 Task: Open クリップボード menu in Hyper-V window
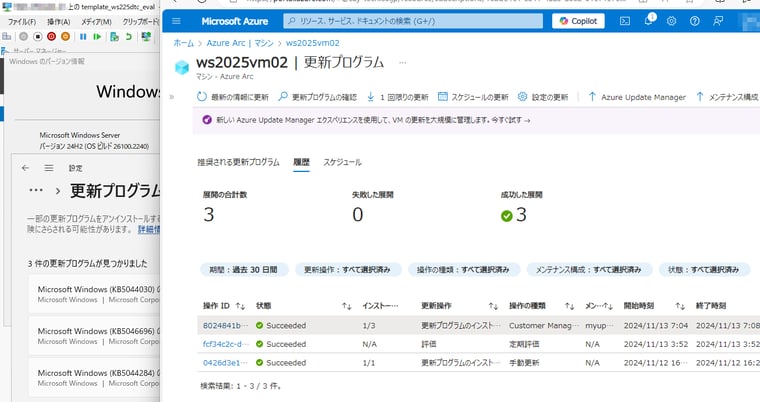click(140, 22)
